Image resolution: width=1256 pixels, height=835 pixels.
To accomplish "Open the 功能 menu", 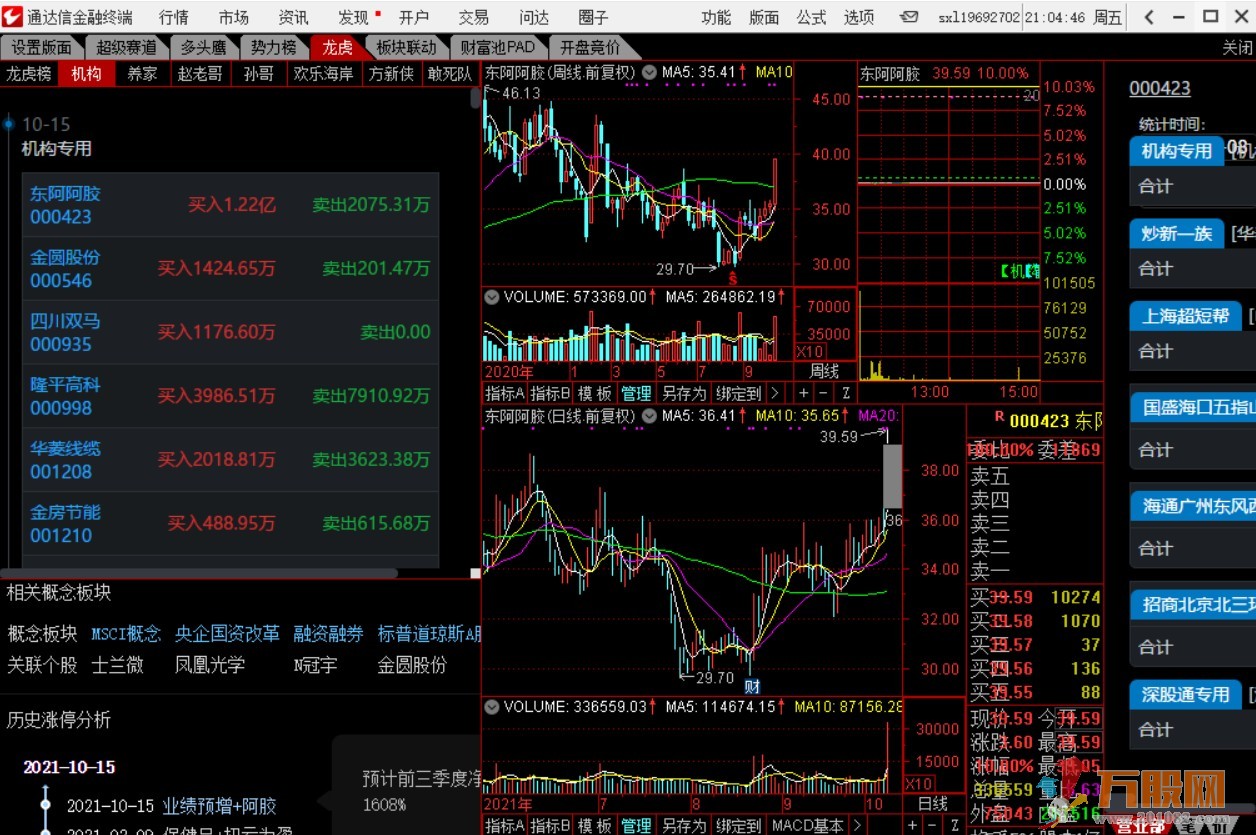I will [715, 17].
